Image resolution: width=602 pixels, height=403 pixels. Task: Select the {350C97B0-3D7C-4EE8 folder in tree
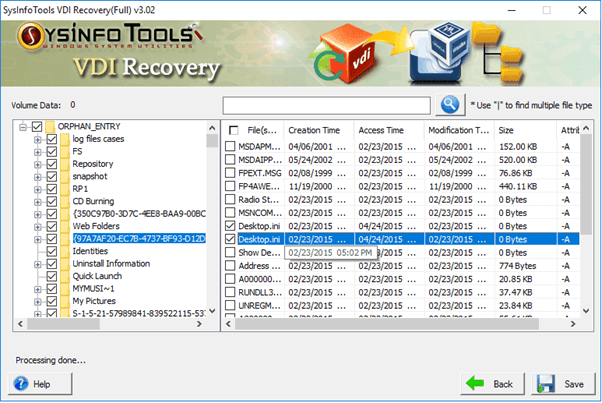139,213
